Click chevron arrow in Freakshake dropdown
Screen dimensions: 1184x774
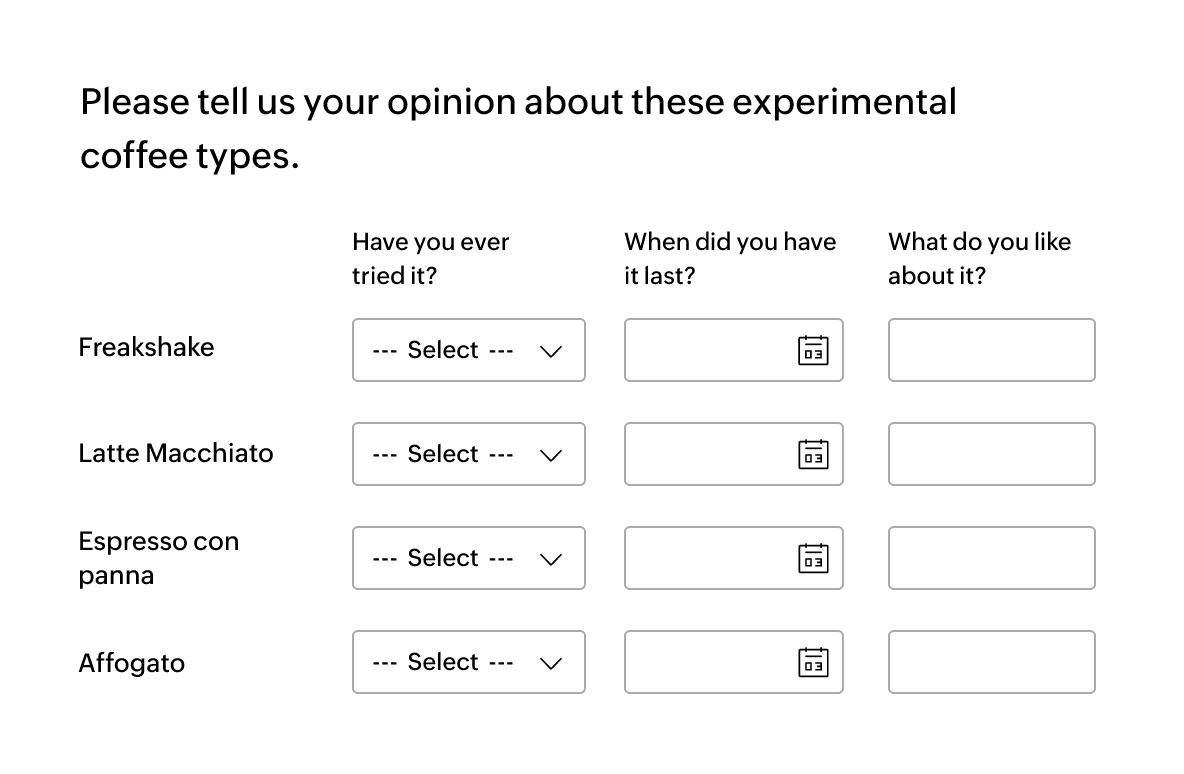551,352
